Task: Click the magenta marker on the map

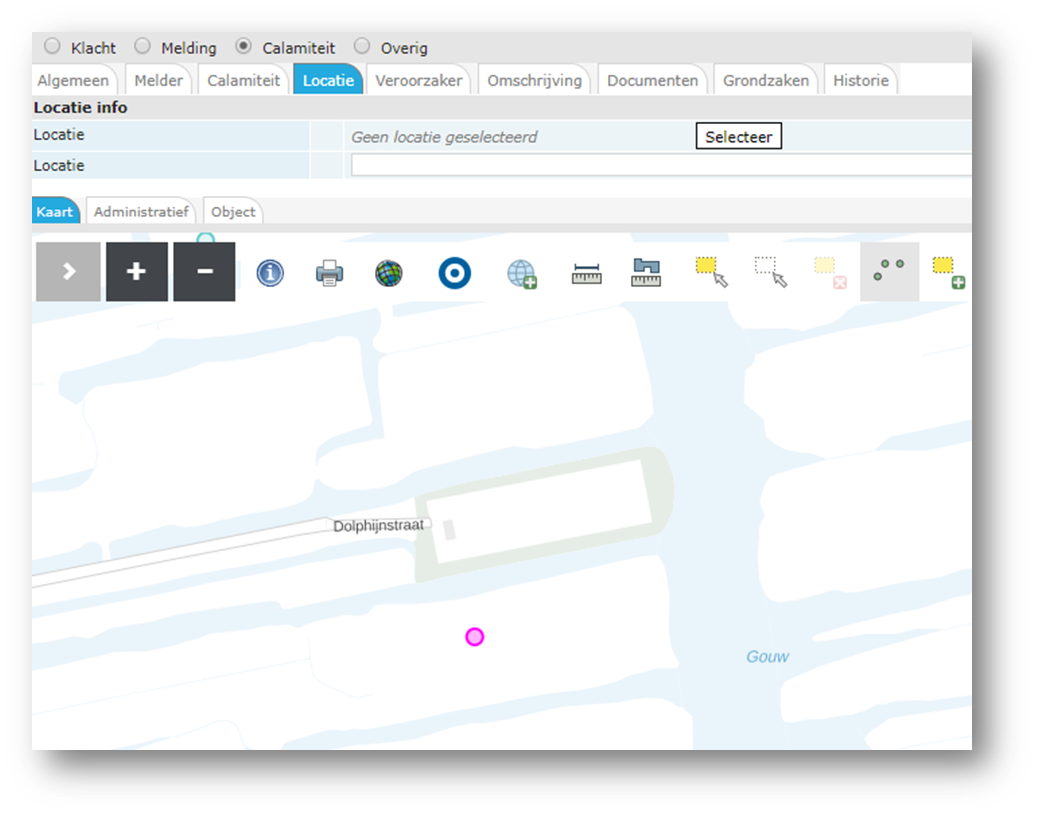Action: tap(475, 637)
